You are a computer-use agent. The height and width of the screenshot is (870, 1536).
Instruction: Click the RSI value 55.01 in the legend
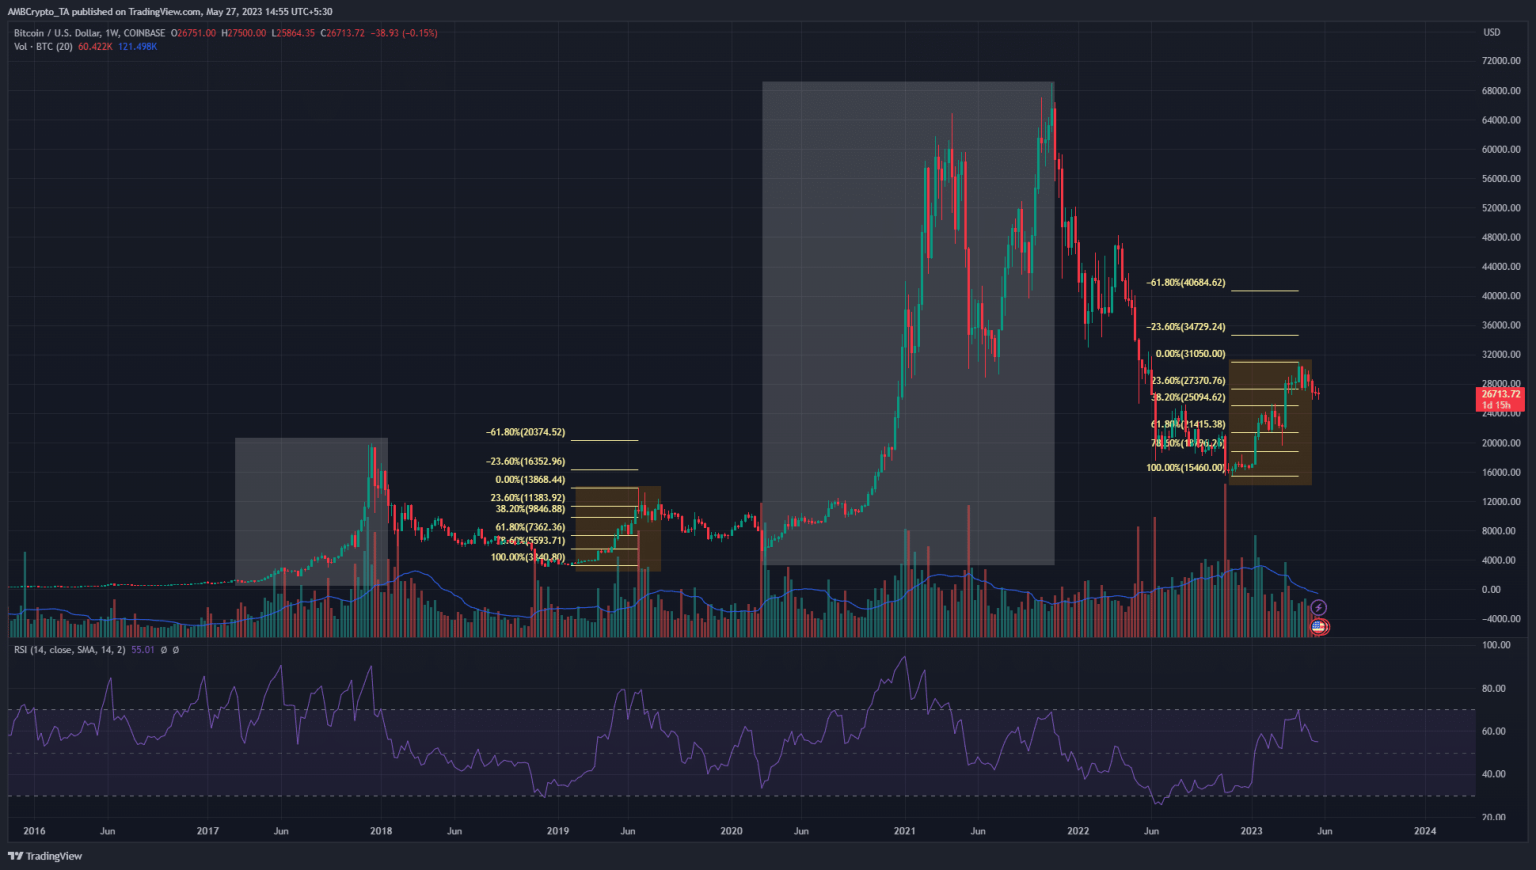(144, 651)
